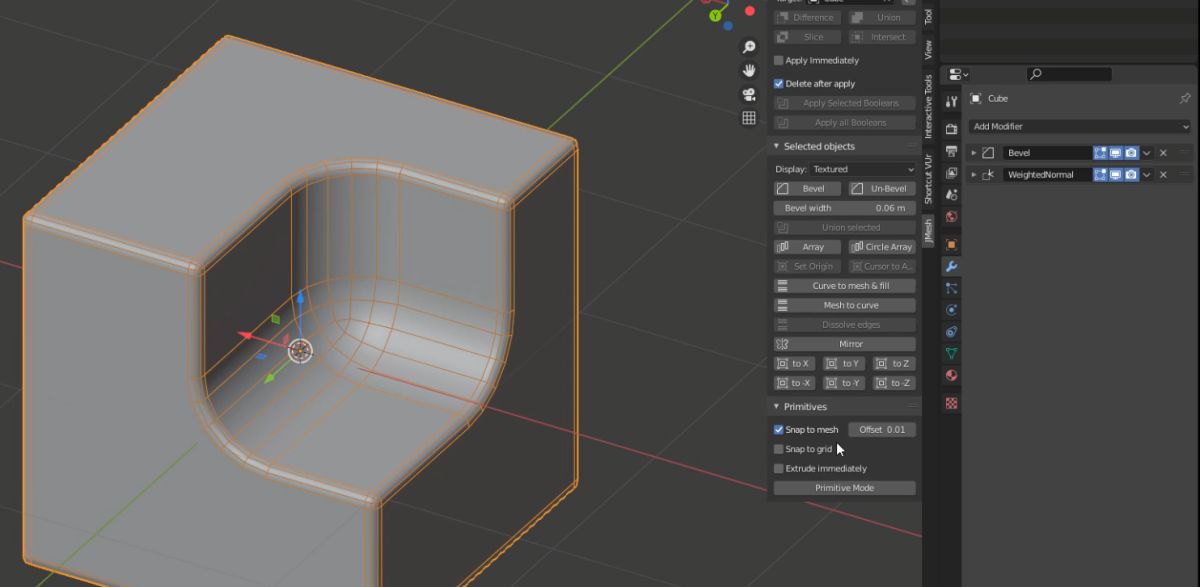Click the red negative-X gizmo dot
The image size is (1200, 587).
[750, 11]
